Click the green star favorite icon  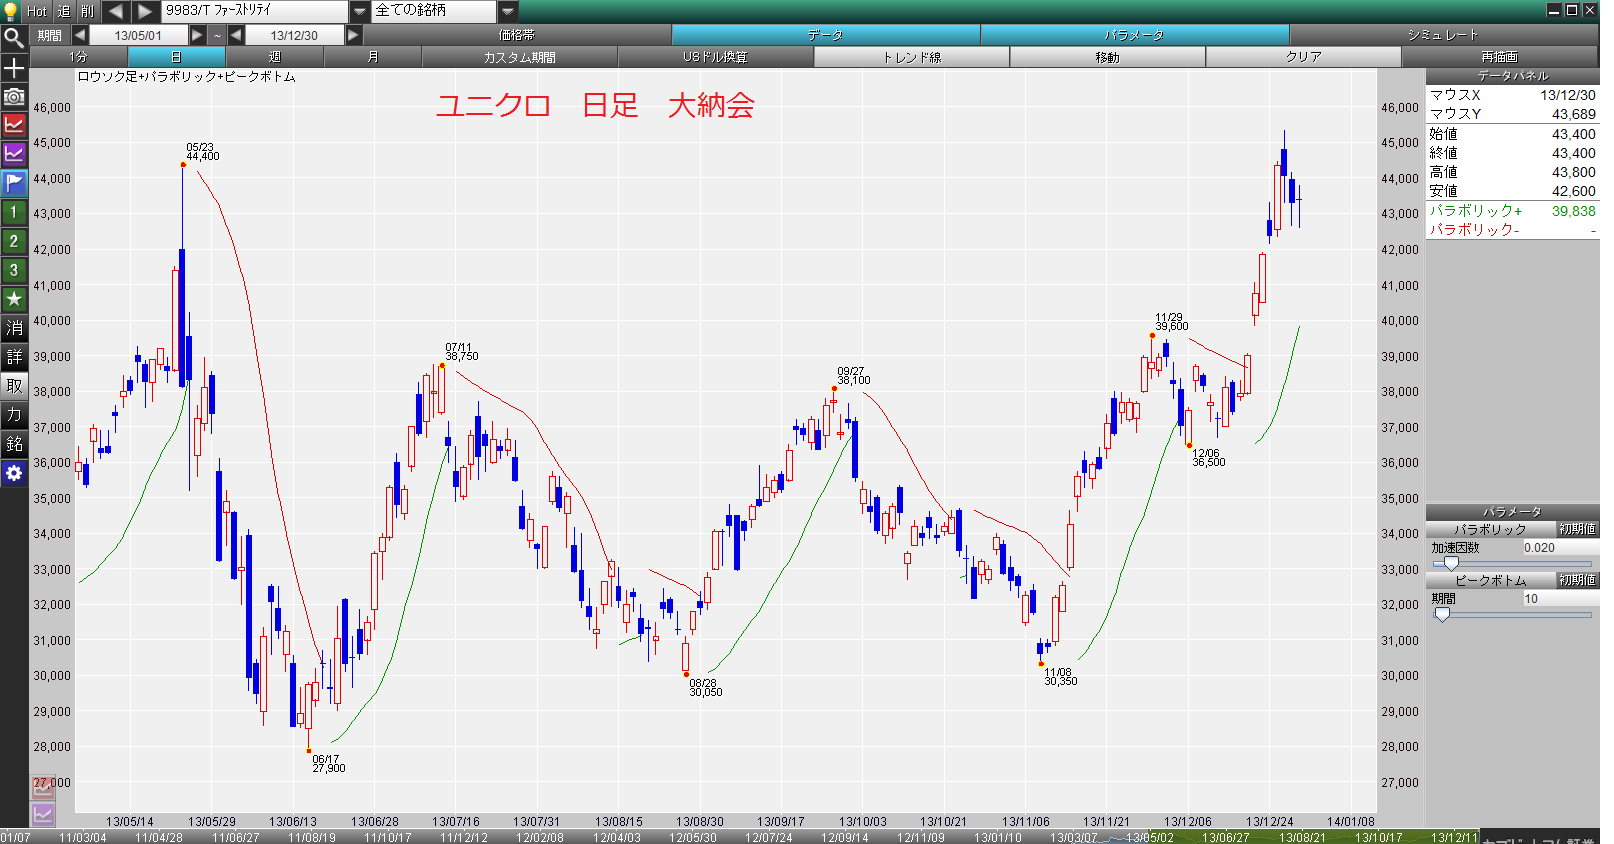[14, 299]
